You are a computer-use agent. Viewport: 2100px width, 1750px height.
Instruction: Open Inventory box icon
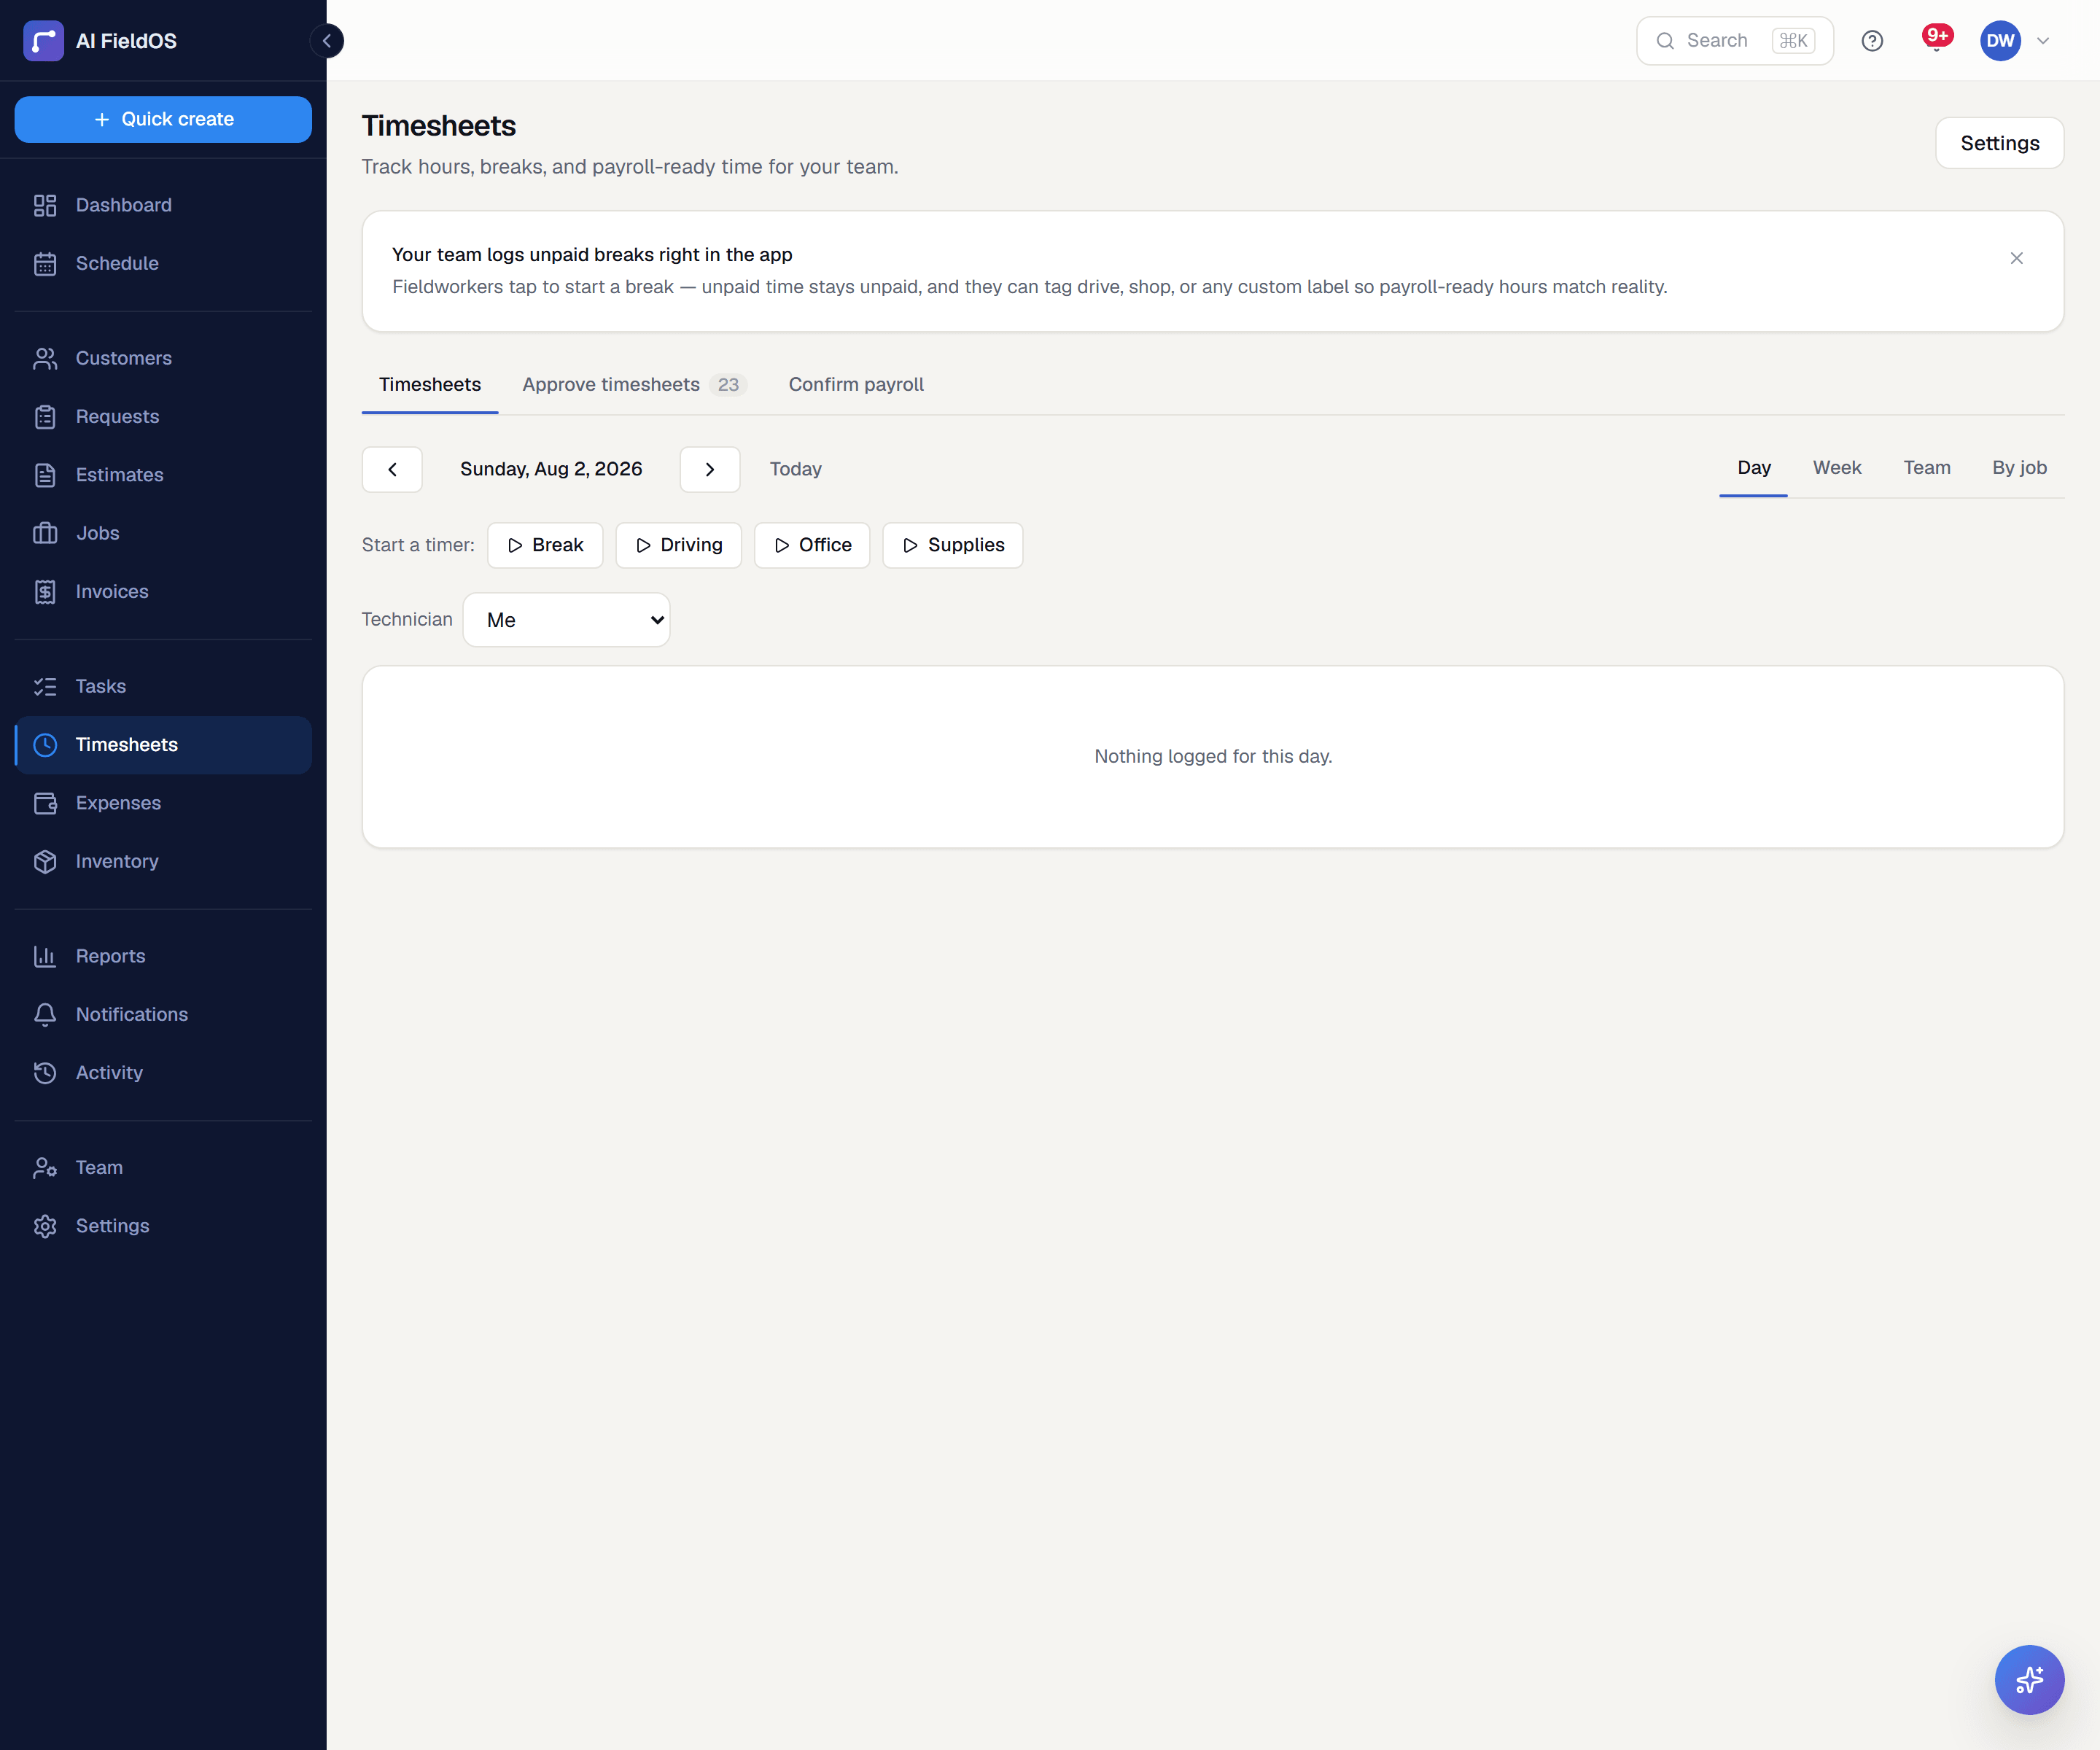(45, 862)
